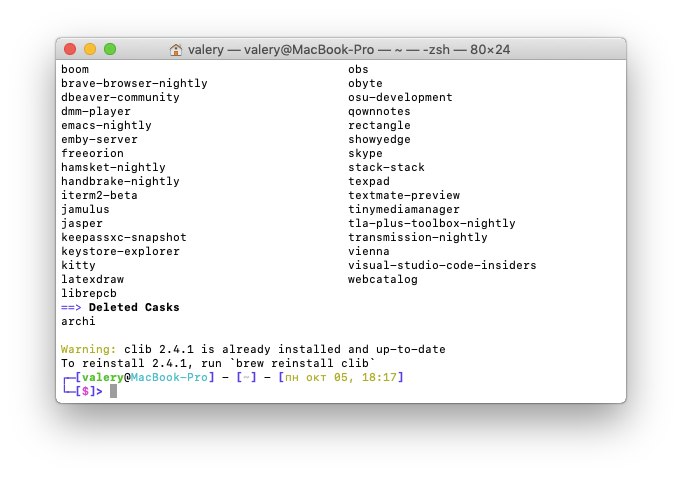Viewport: 682px width, 477px height.
Task: Click on 'tinymediamanager' text
Action: coord(404,209)
